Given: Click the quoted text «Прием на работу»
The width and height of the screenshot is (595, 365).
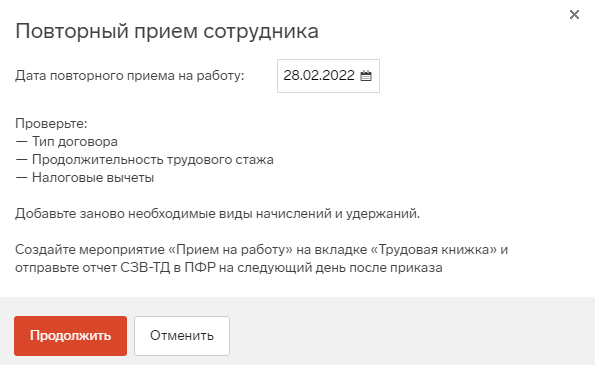Looking at the screenshot, I should tap(230, 250).
